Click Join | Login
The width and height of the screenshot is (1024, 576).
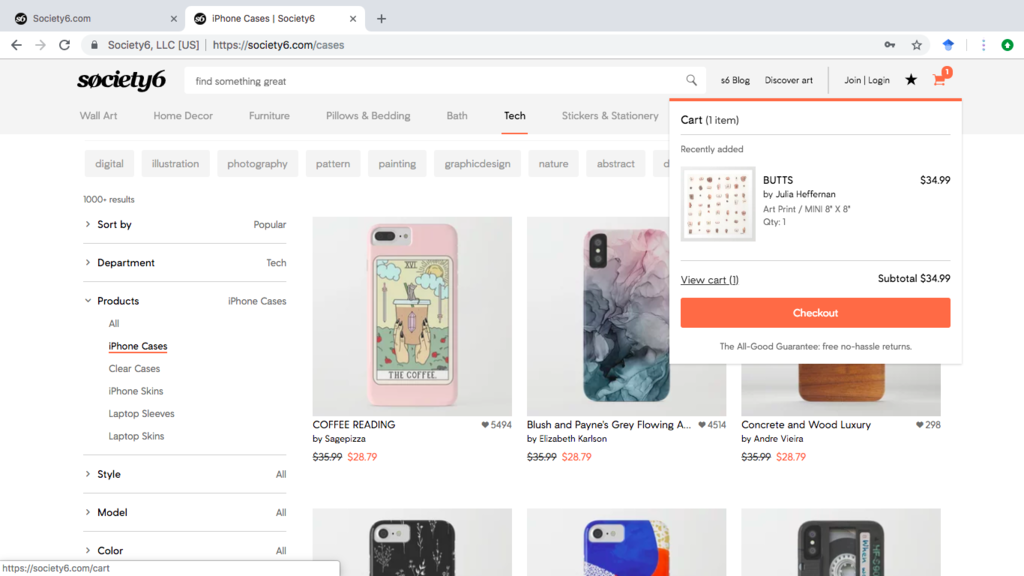pyautogui.click(x=867, y=80)
